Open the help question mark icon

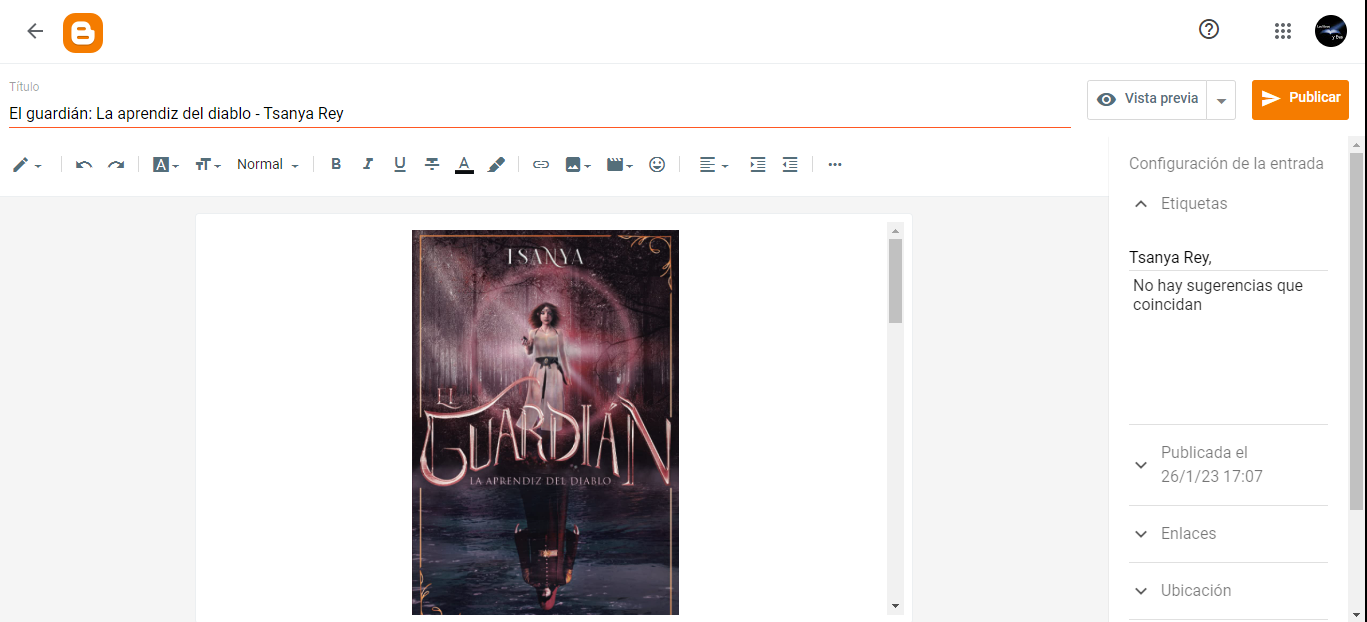1209,30
